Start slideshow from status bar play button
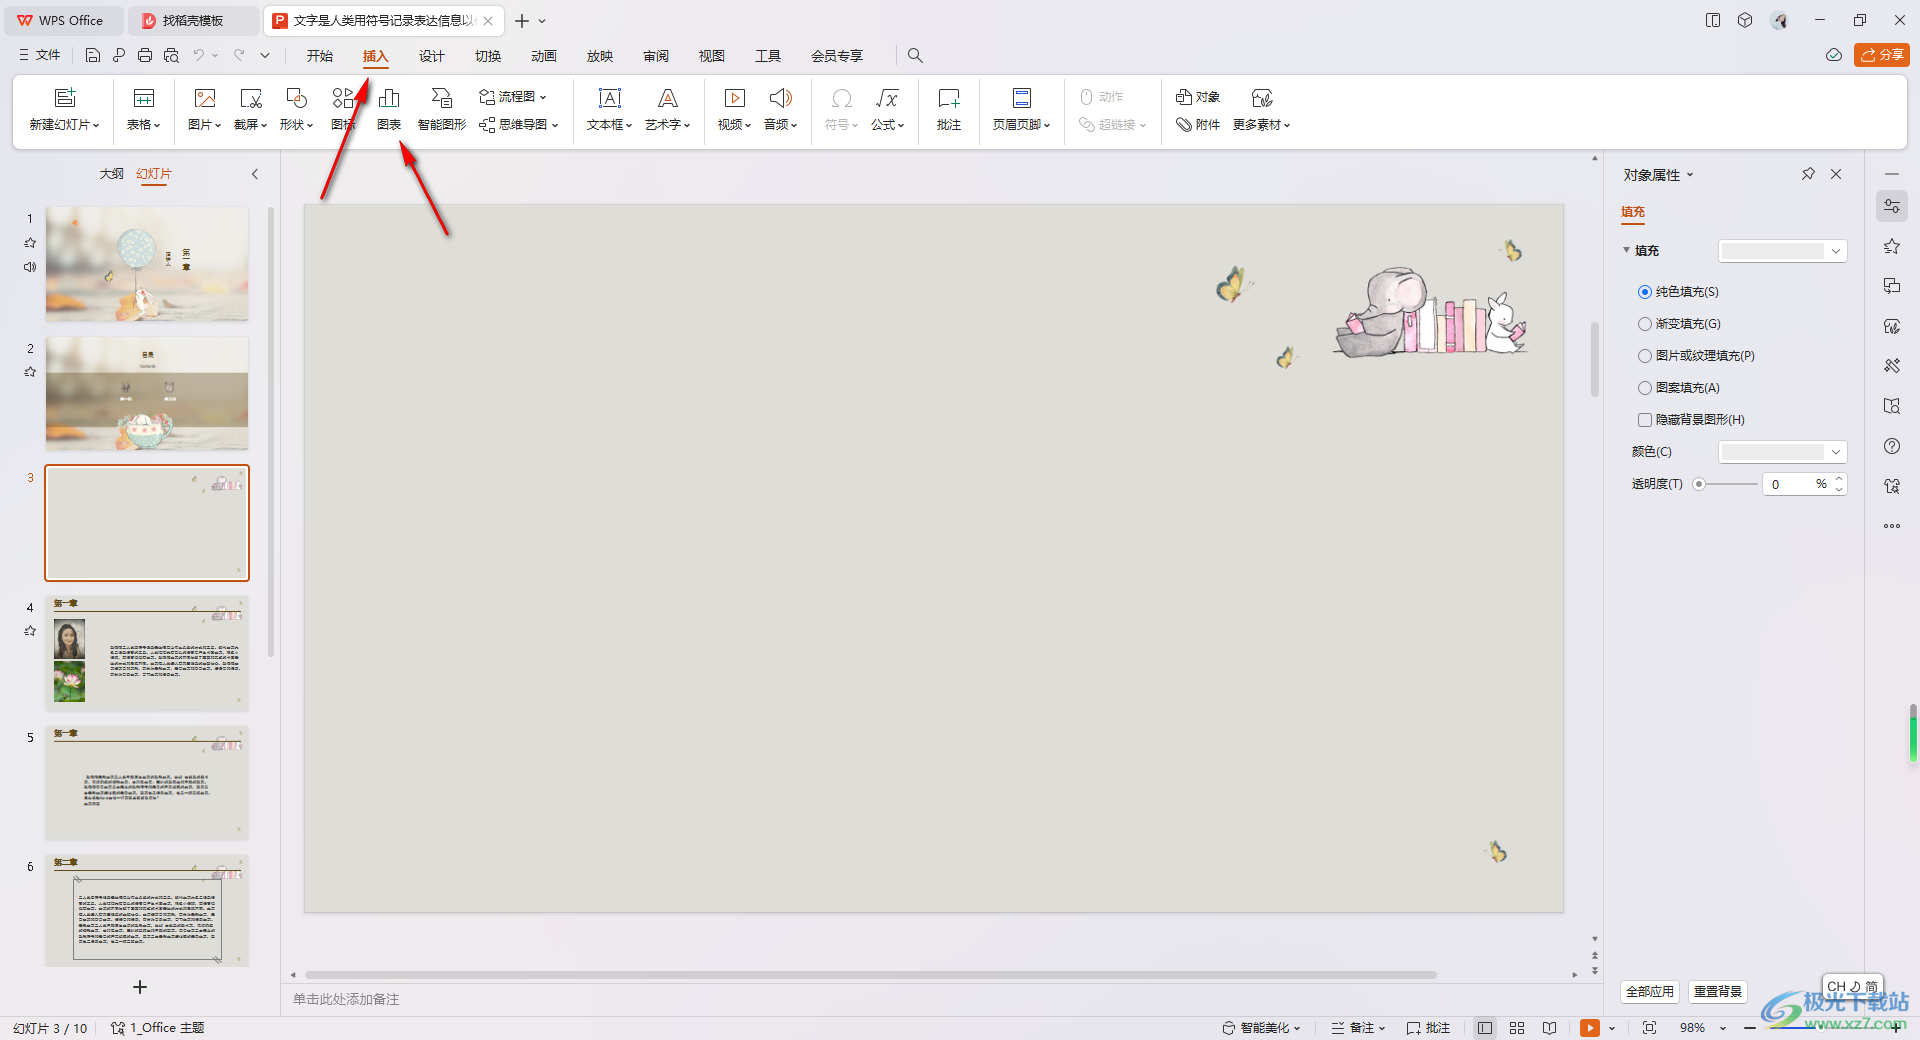The height and width of the screenshot is (1040, 1920). point(1590,1028)
